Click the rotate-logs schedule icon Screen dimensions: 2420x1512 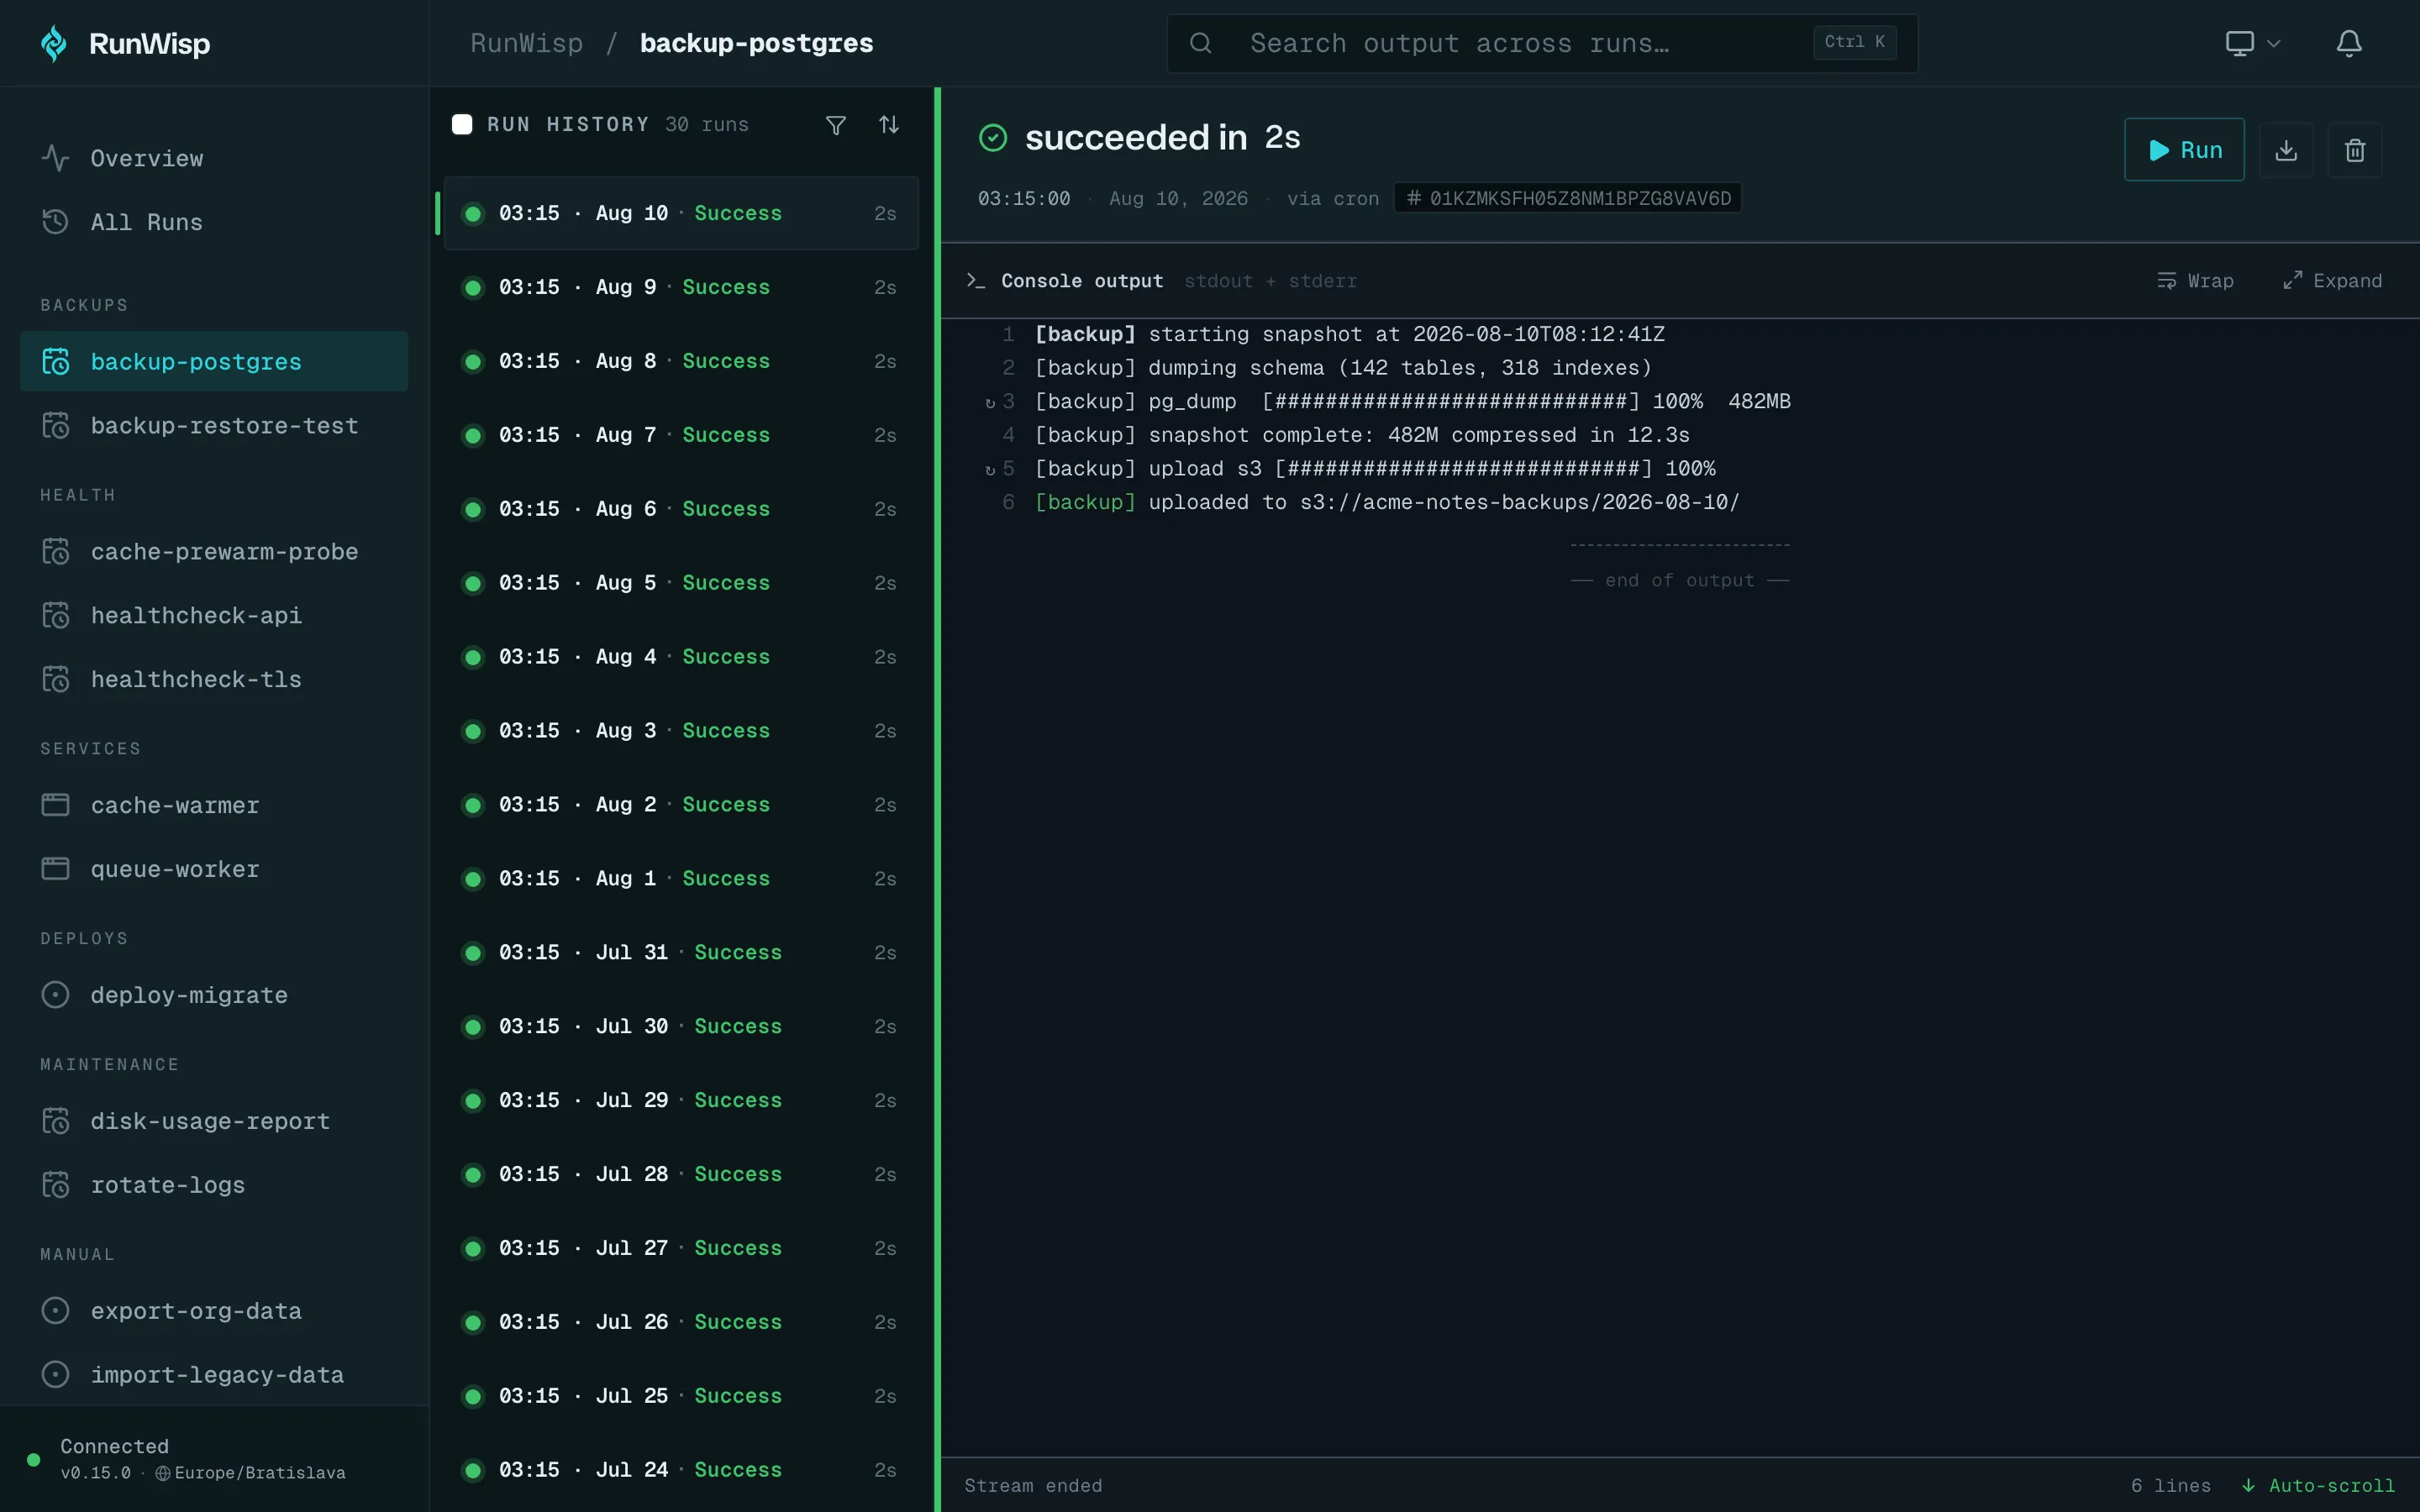[x=56, y=1185]
